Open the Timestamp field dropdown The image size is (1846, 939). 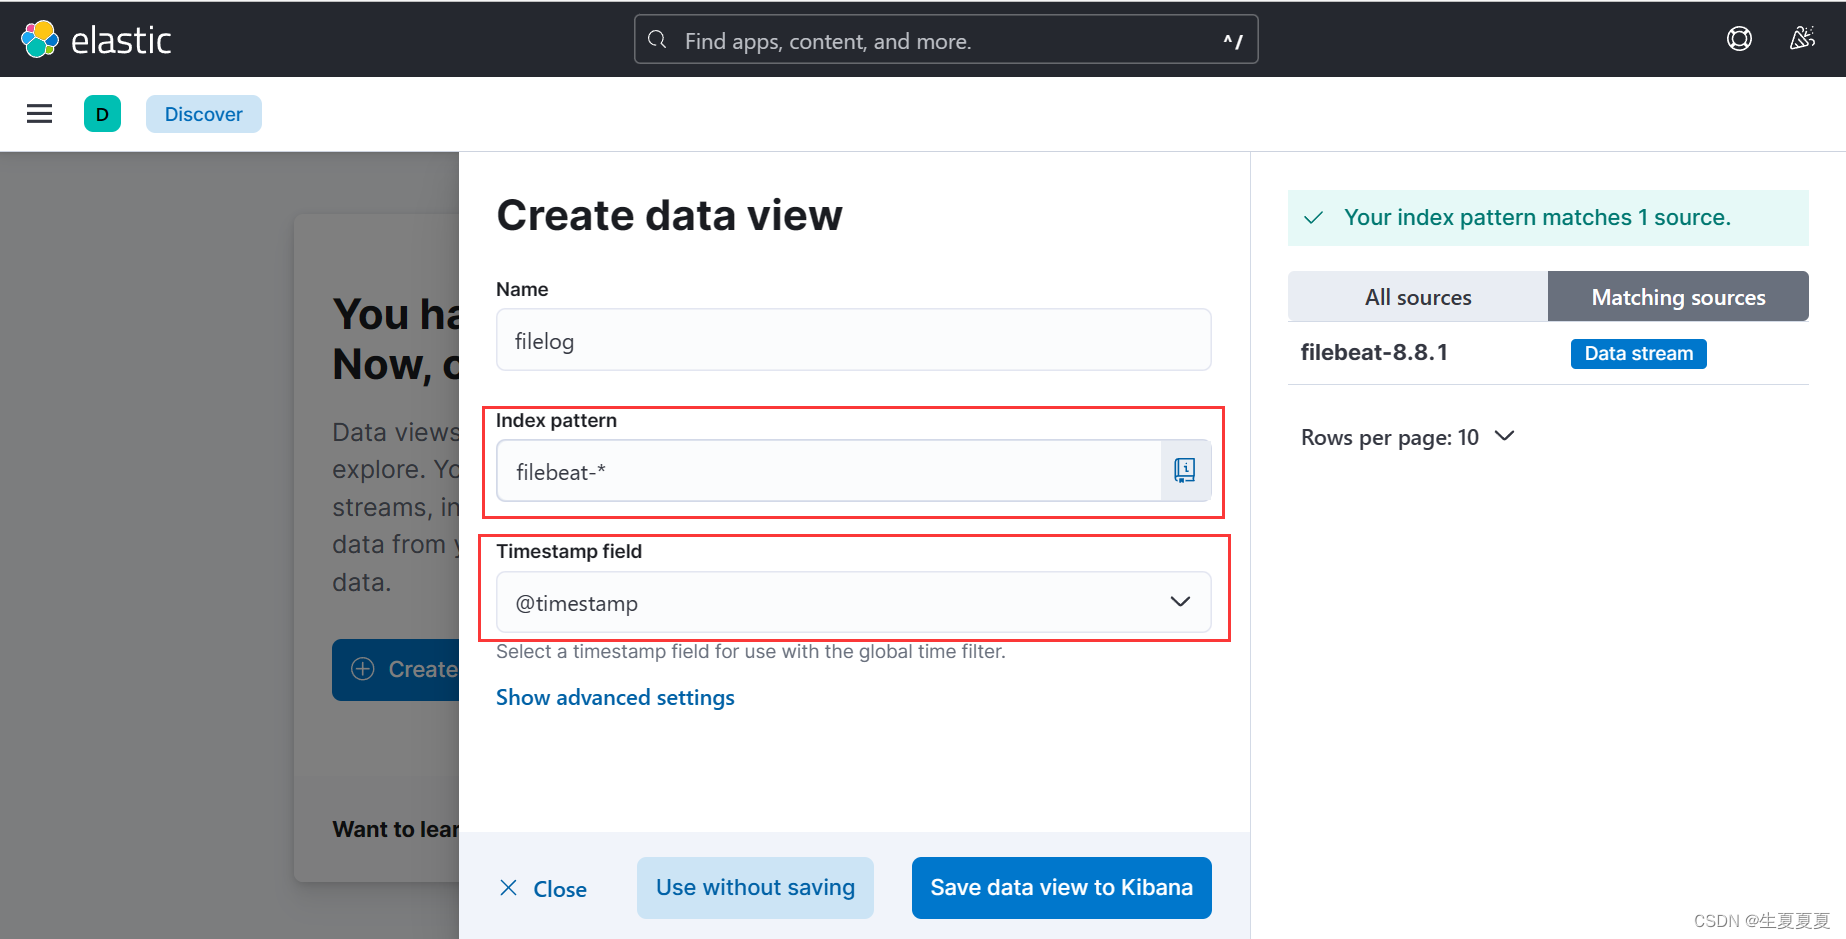(854, 602)
